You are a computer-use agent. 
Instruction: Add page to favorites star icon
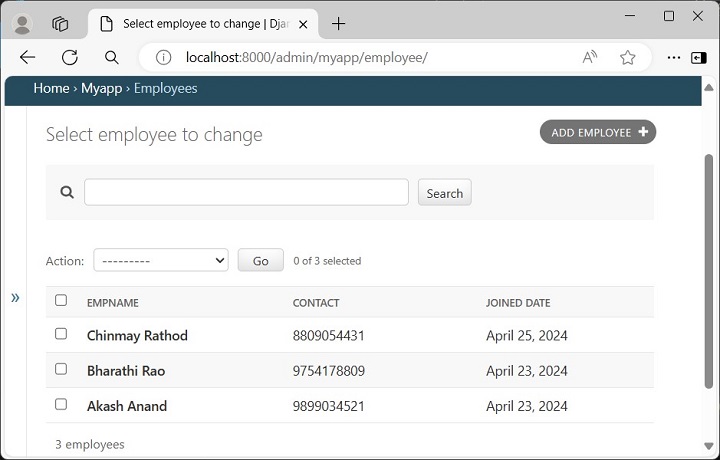627,57
